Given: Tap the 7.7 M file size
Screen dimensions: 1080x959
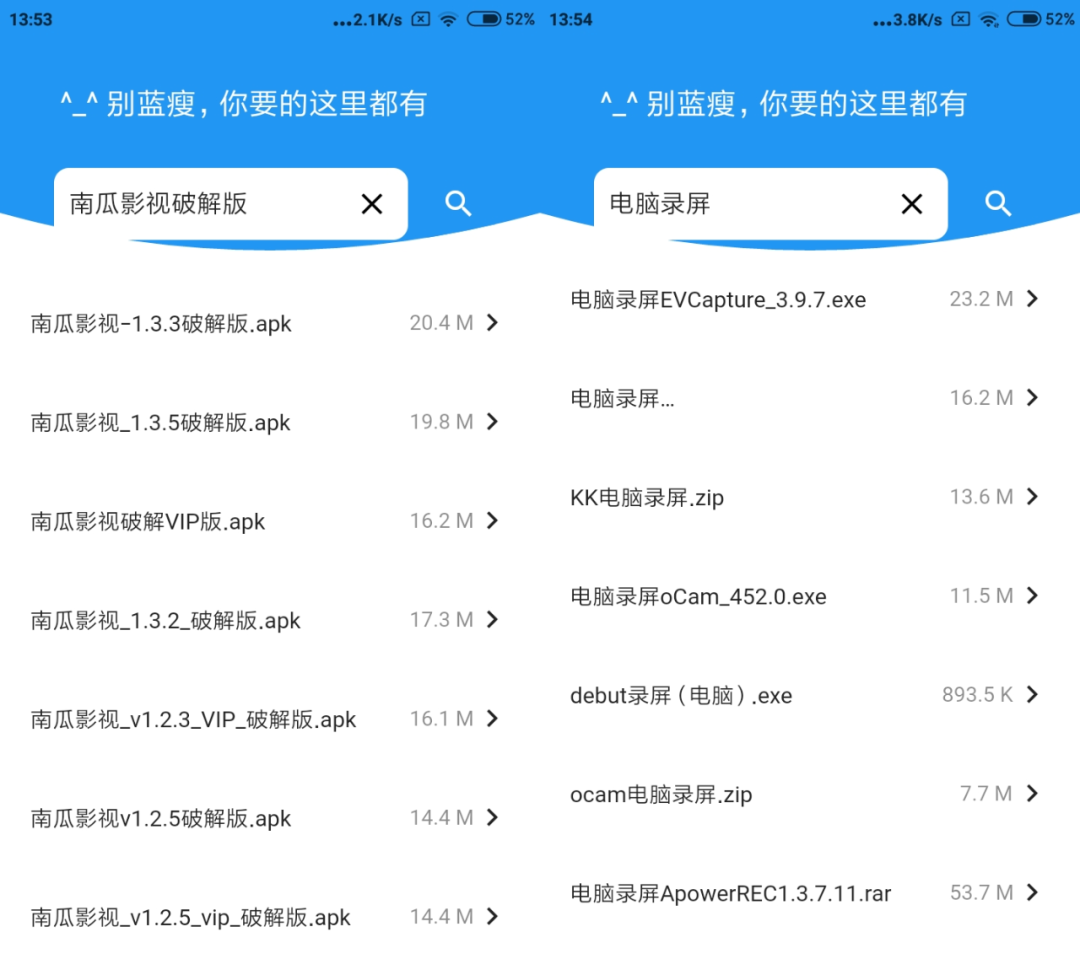Looking at the screenshot, I should pyautogui.click(x=986, y=794).
